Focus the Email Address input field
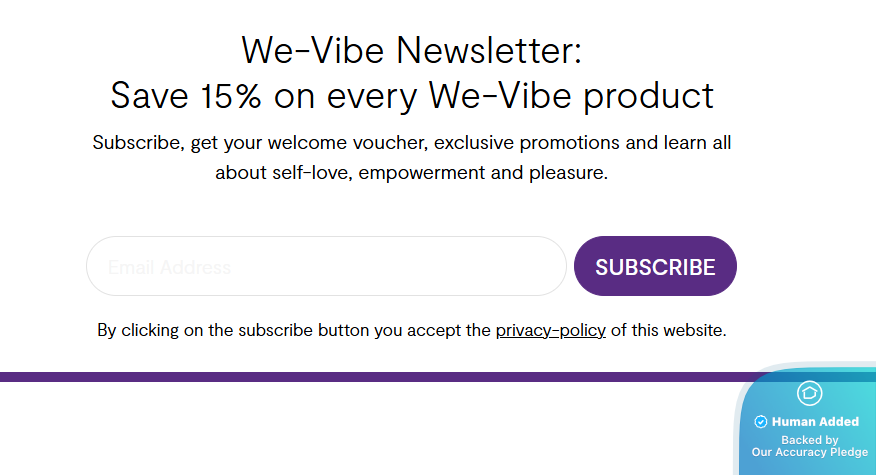This screenshot has width=876, height=475. [326, 267]
